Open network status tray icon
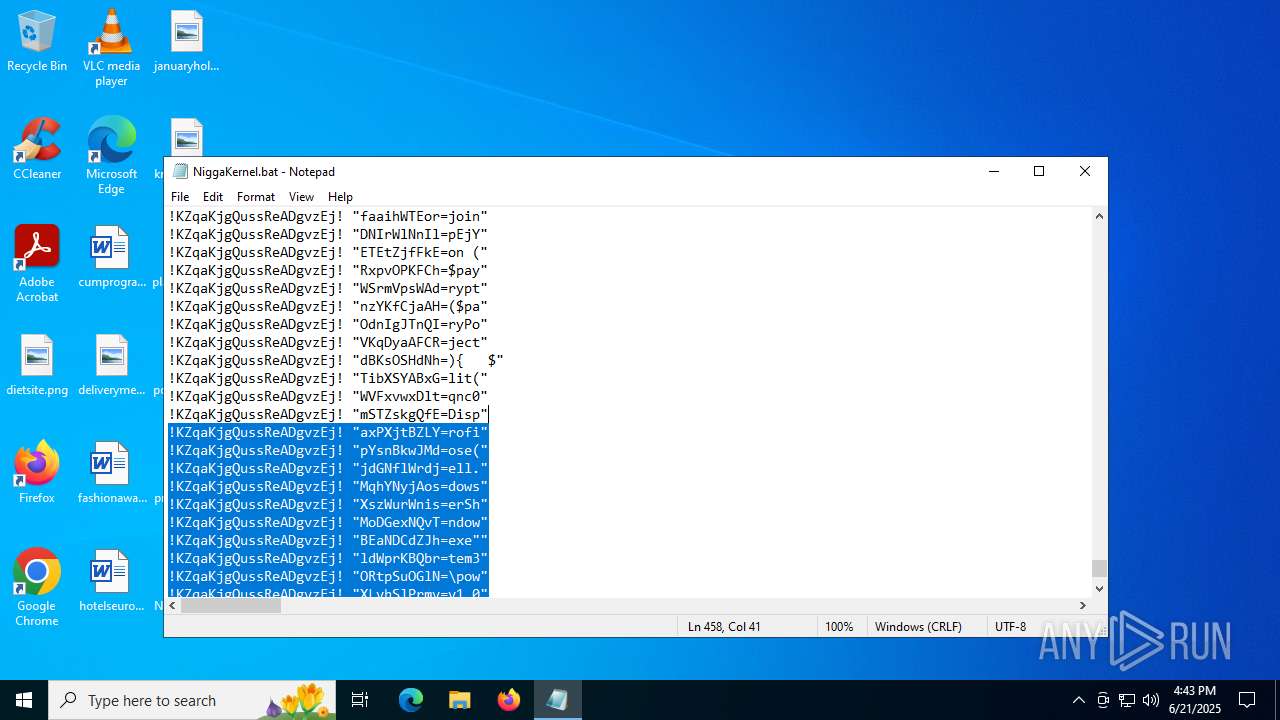 tap(1127, 700)
